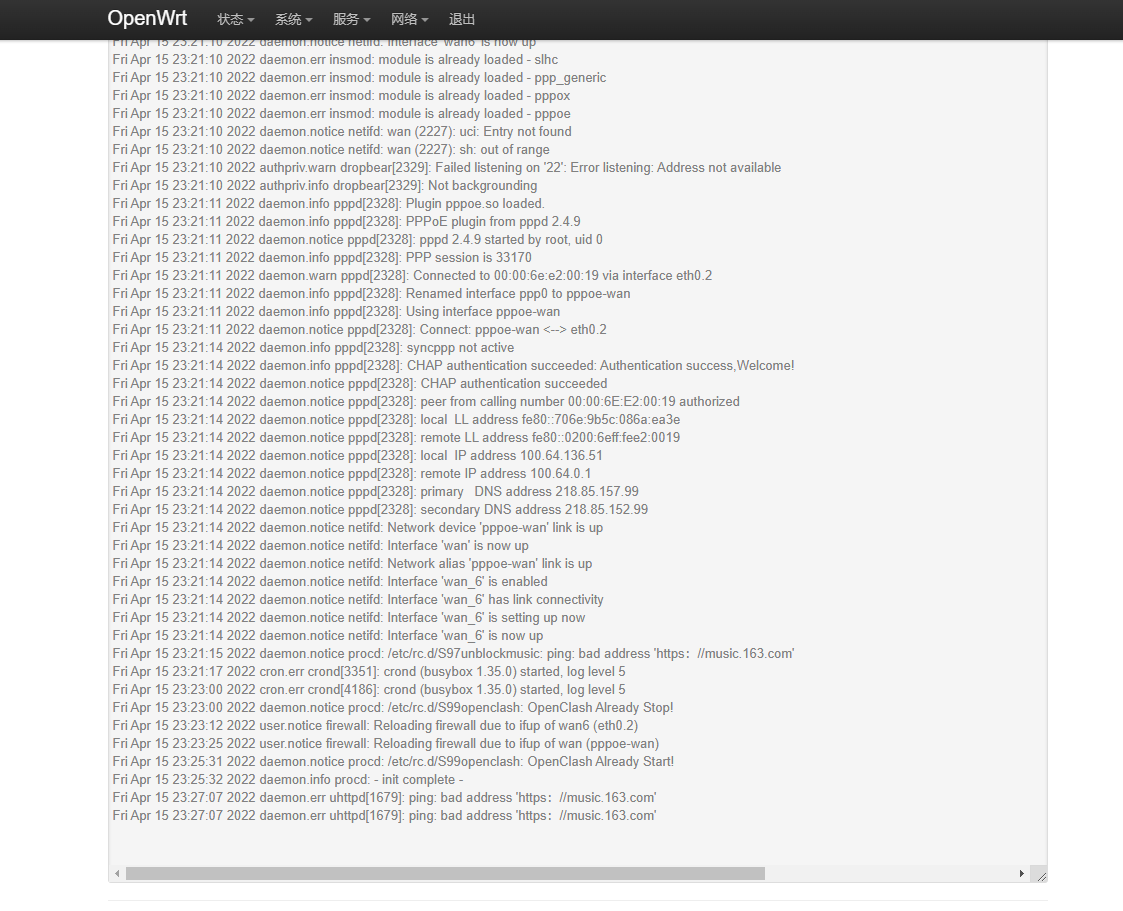
Task: Click the 'local IP address 100.64.136.51' line
Action: pyautogui.click(x=357, y=455)
